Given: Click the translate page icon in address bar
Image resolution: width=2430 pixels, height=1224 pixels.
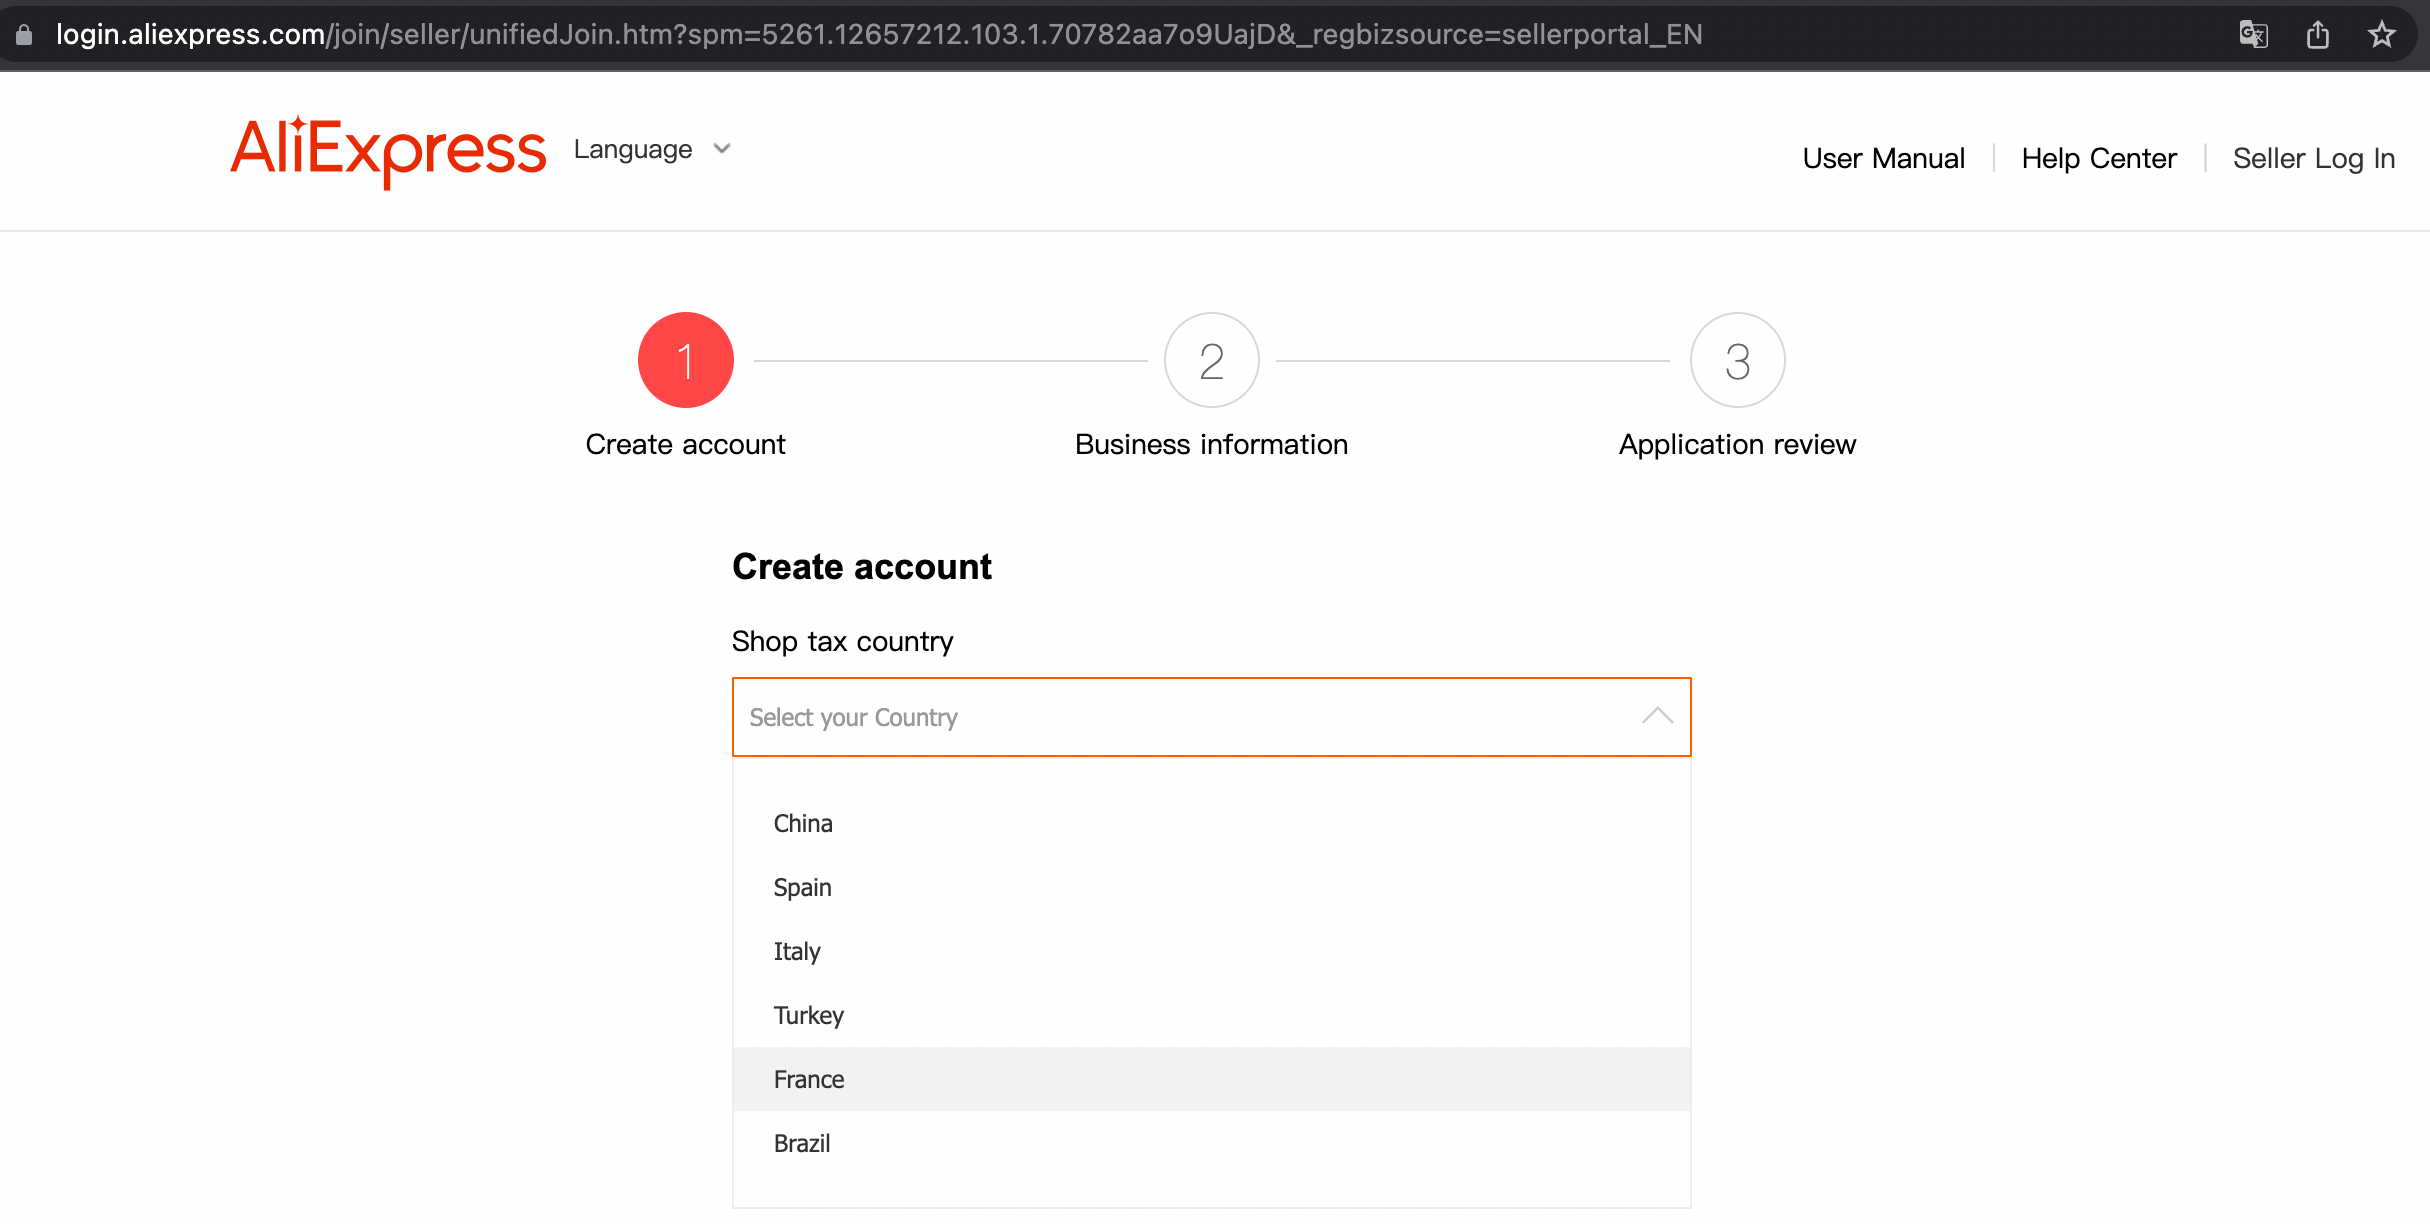Looking at the screenshot, I should 2253,35.
